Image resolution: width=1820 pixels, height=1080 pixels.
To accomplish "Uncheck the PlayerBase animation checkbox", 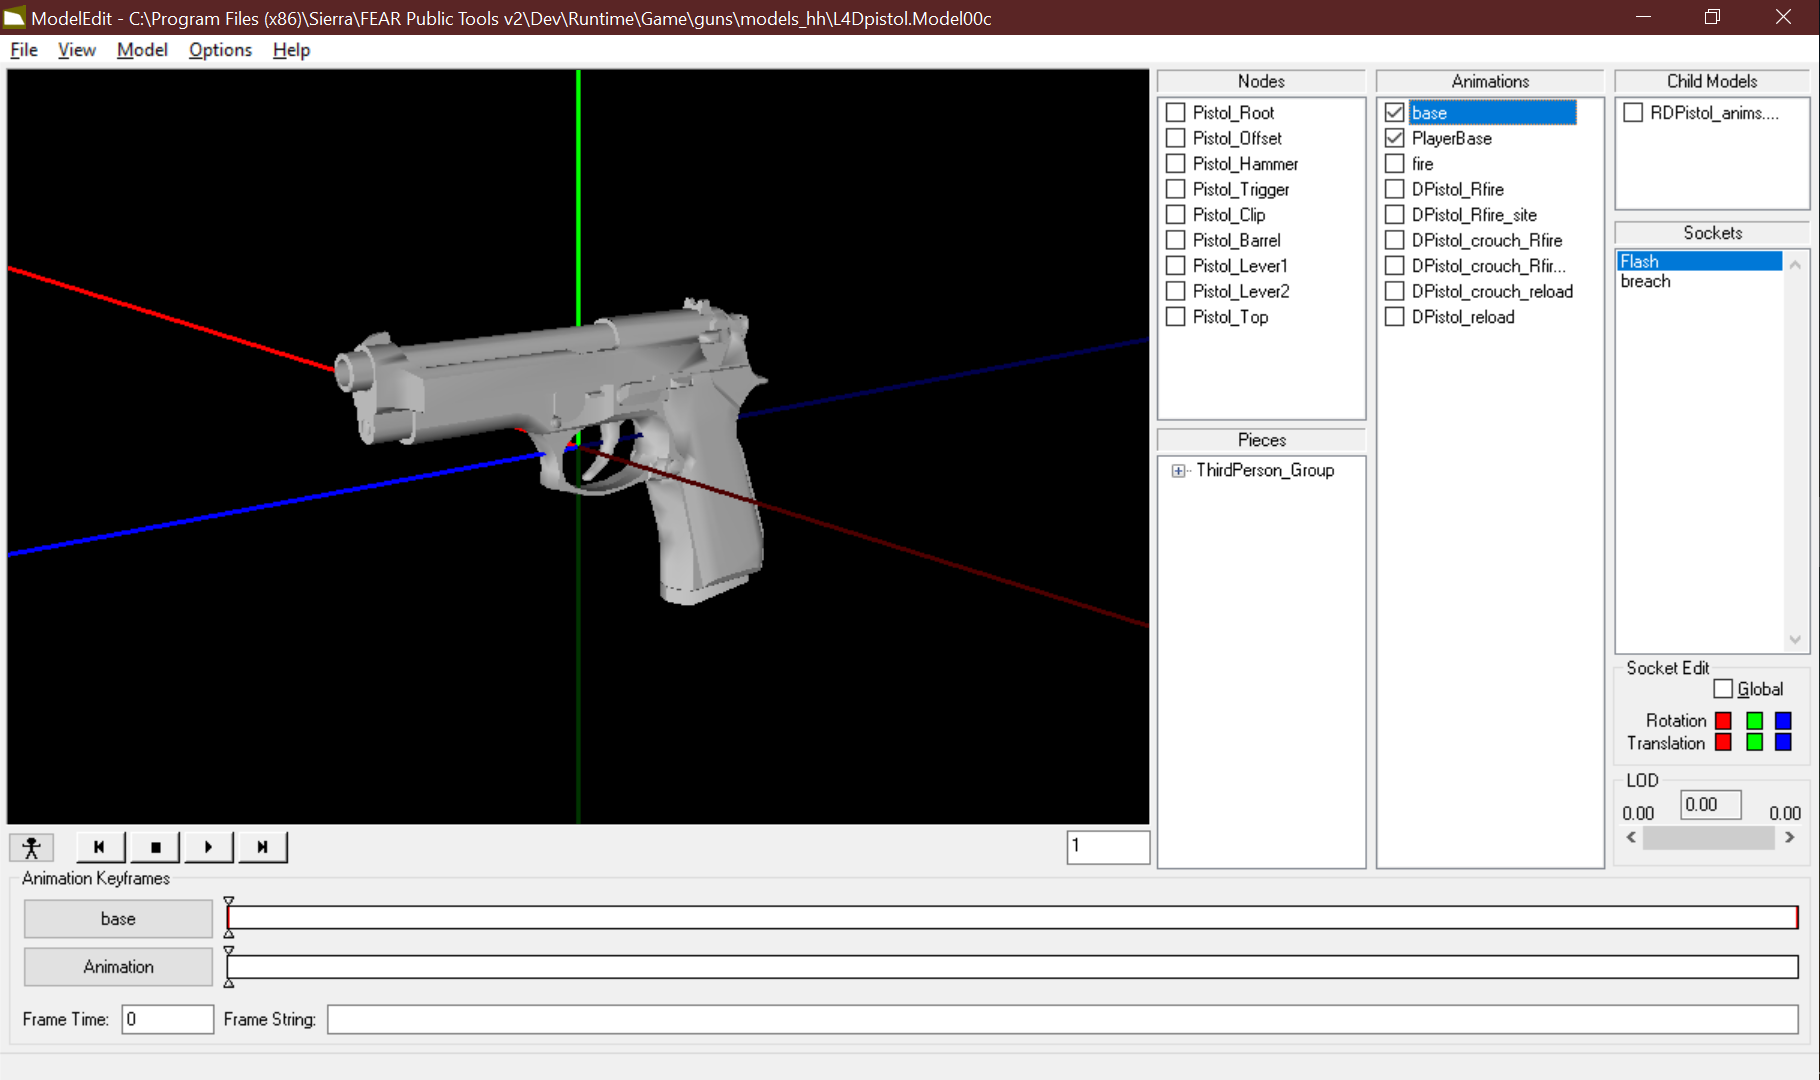I will (x=1395, y=138).
